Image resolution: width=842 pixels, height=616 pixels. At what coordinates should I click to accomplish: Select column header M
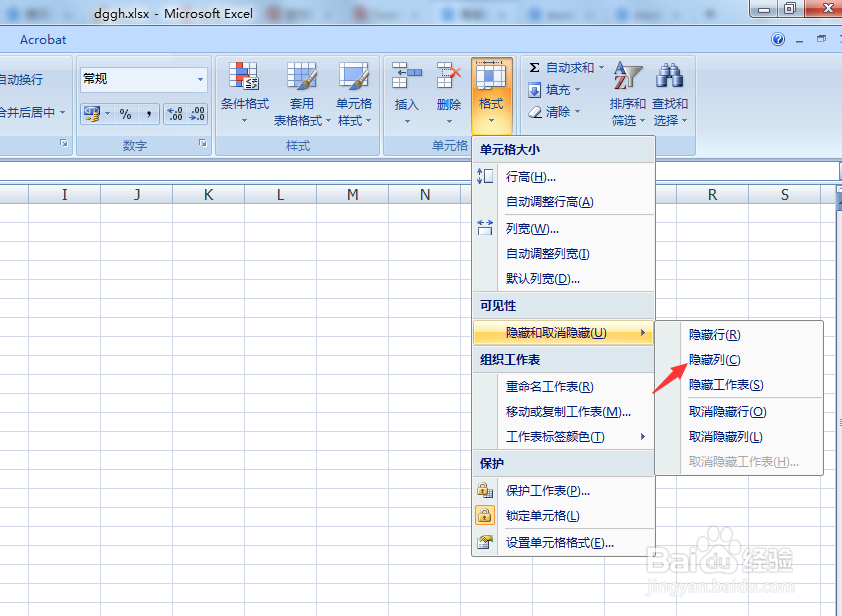click(352, 194)
